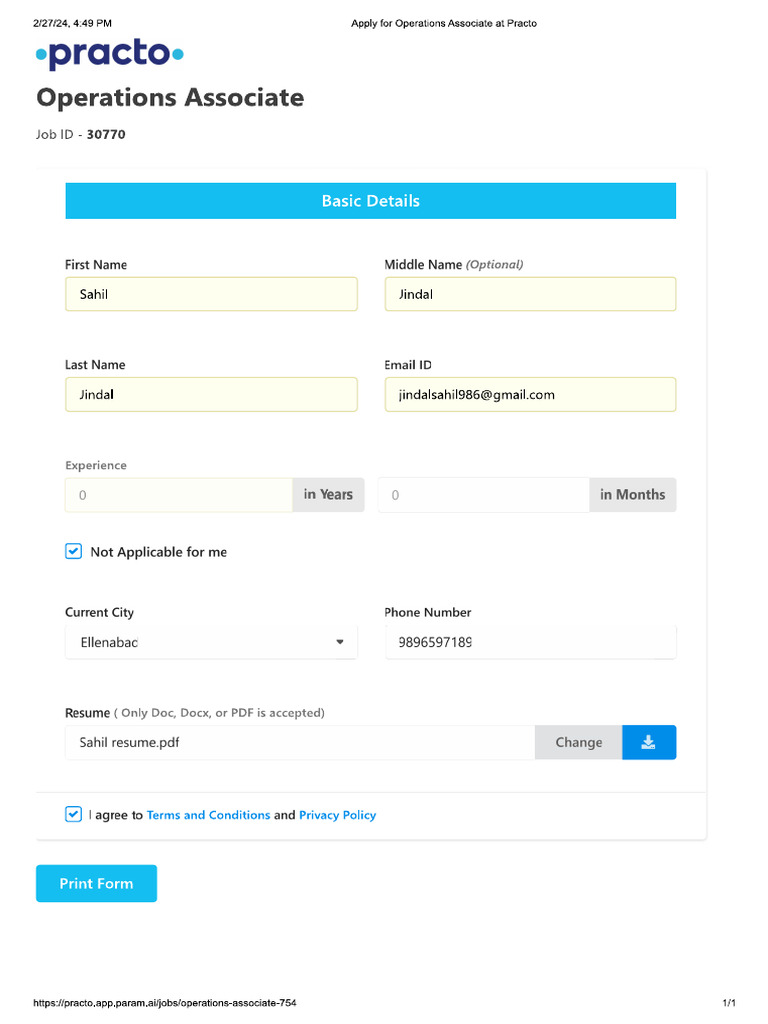Click the Experience in Years field
768x1024 pixels.
tap(178, 495)
